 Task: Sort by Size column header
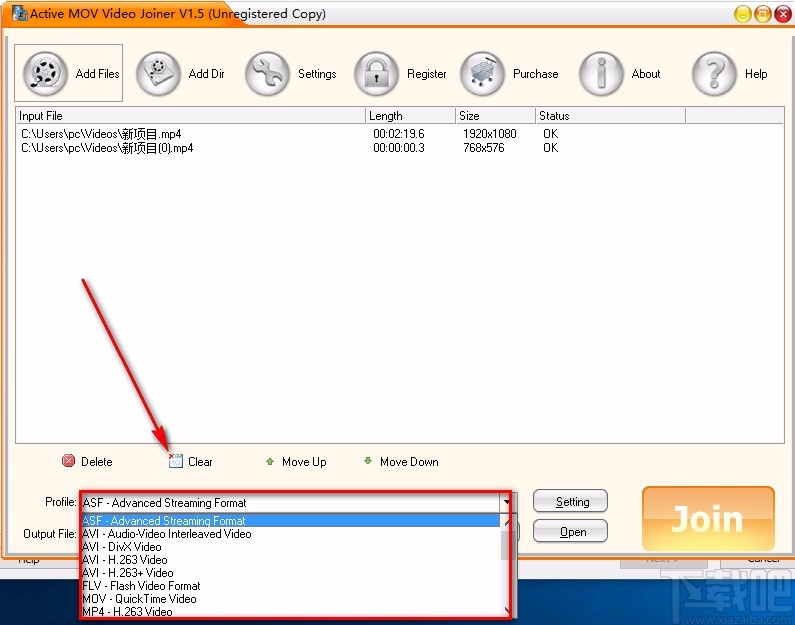495,116
